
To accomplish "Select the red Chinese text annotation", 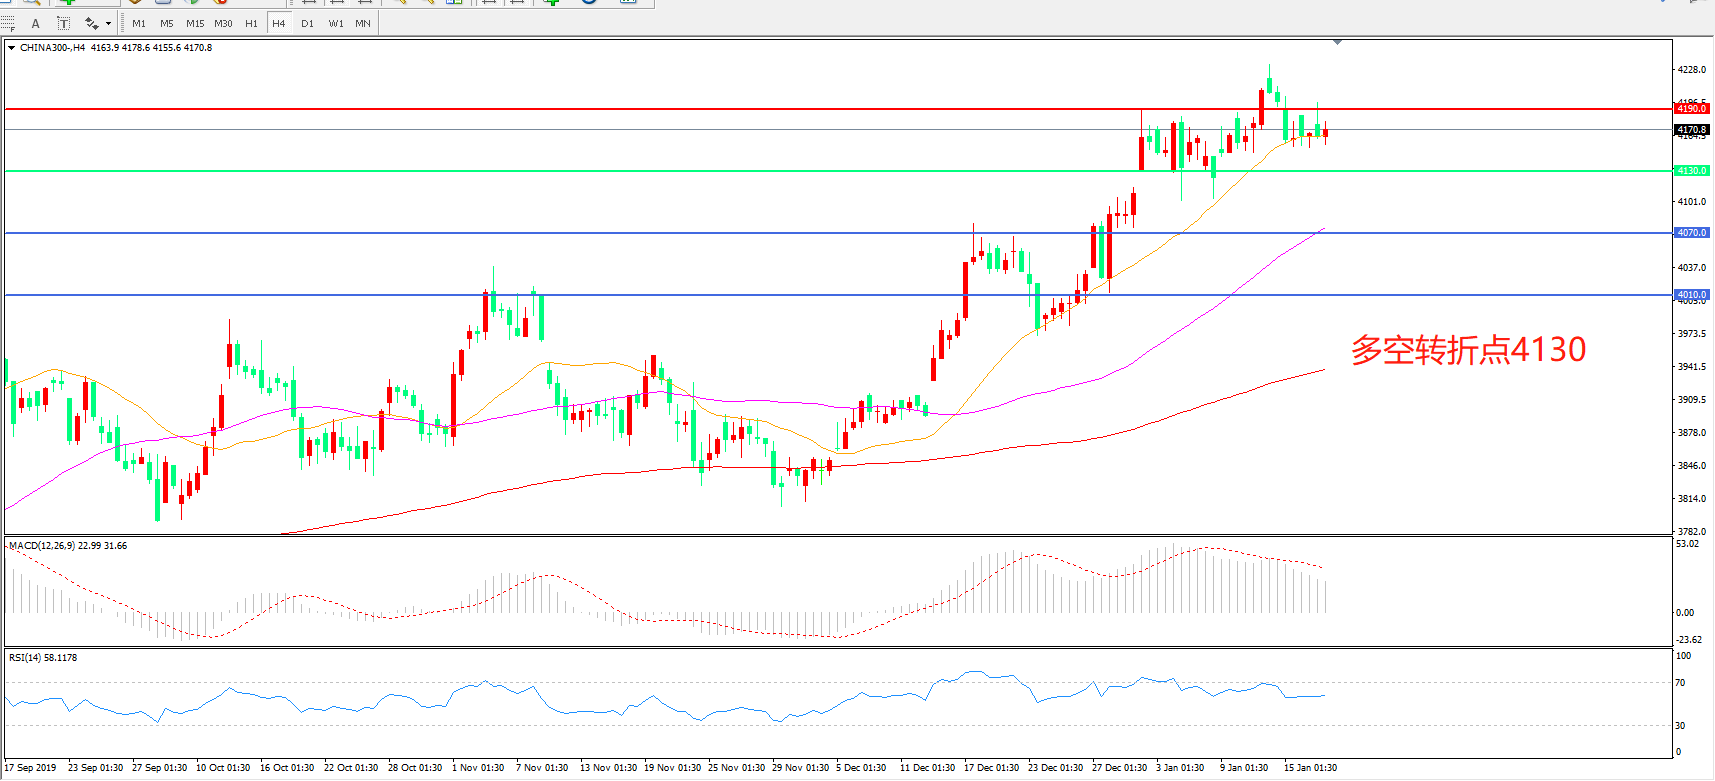I will coord(1468,350).
